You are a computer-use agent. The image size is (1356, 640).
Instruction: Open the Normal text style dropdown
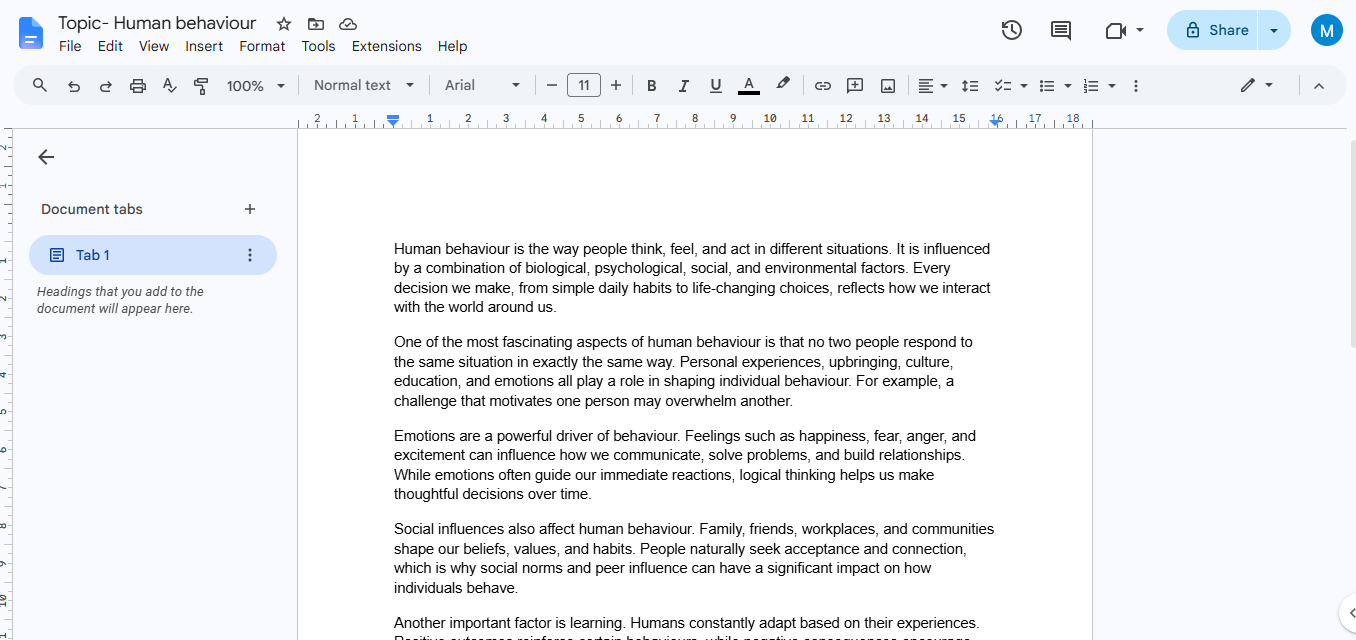point(364,86)
